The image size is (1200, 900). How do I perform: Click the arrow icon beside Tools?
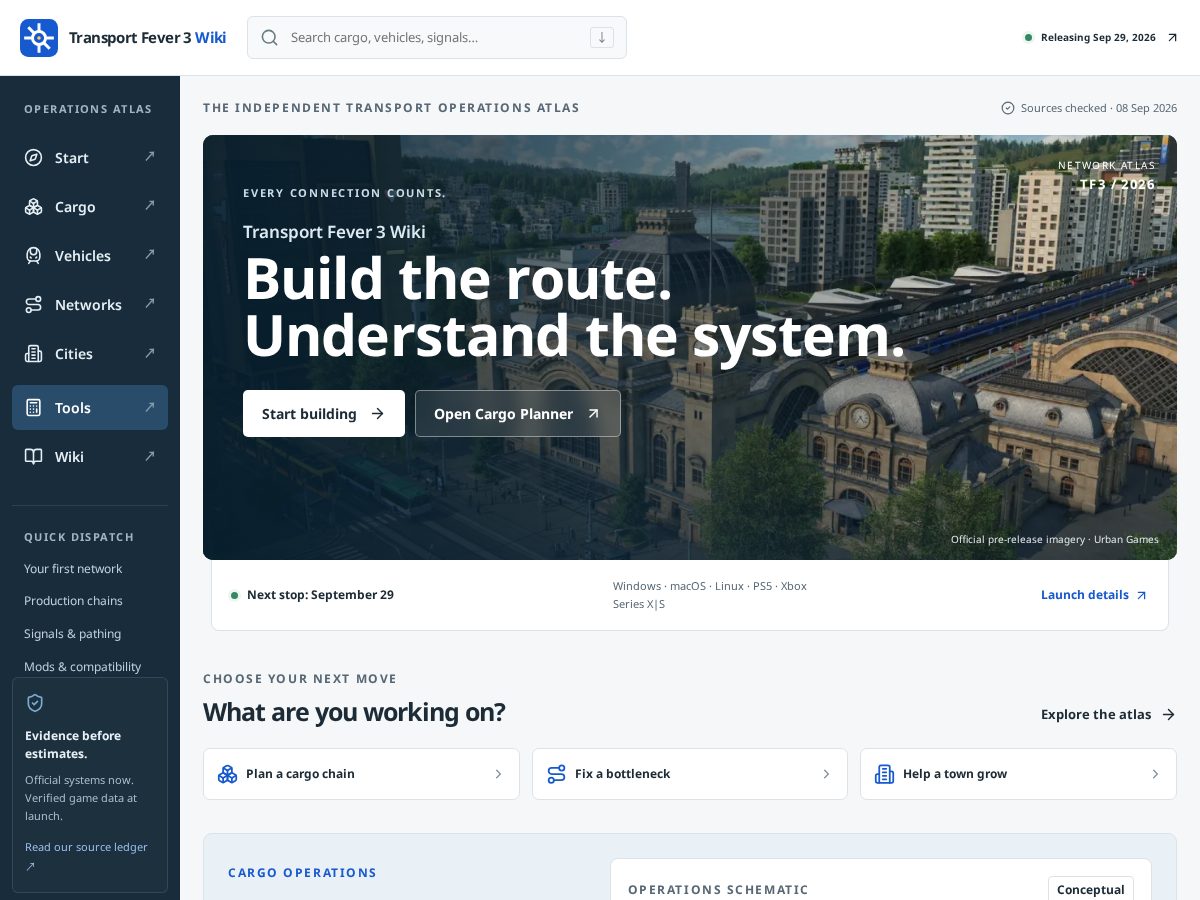click(x=150, y=406)
